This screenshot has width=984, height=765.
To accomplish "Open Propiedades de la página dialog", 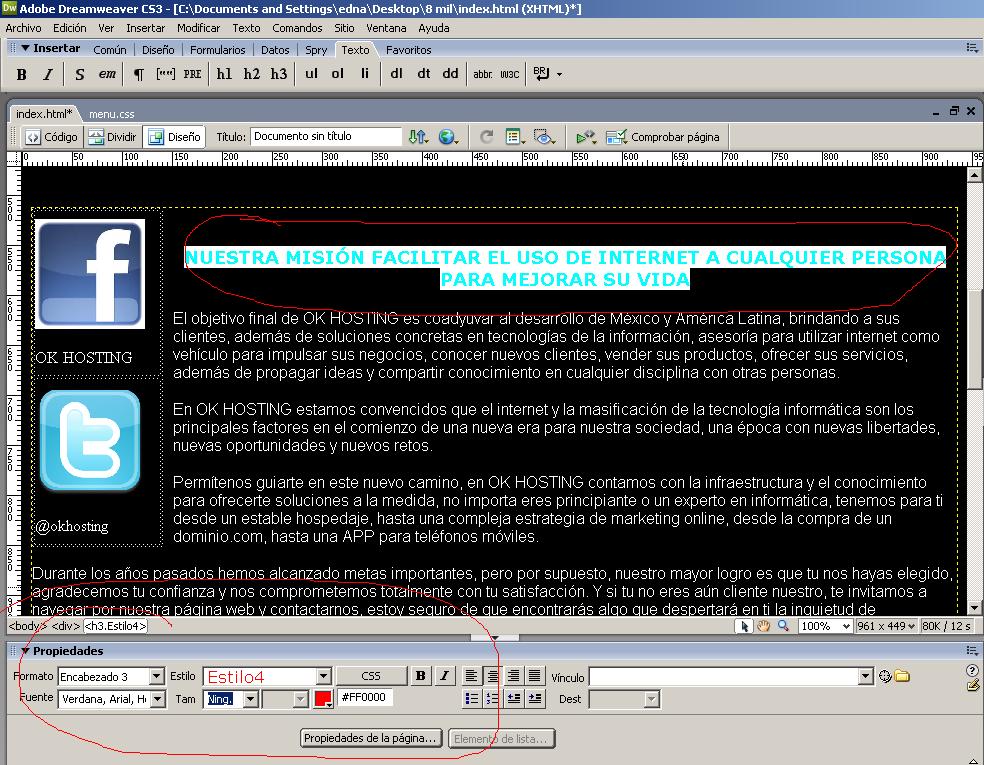I will 371,738.
